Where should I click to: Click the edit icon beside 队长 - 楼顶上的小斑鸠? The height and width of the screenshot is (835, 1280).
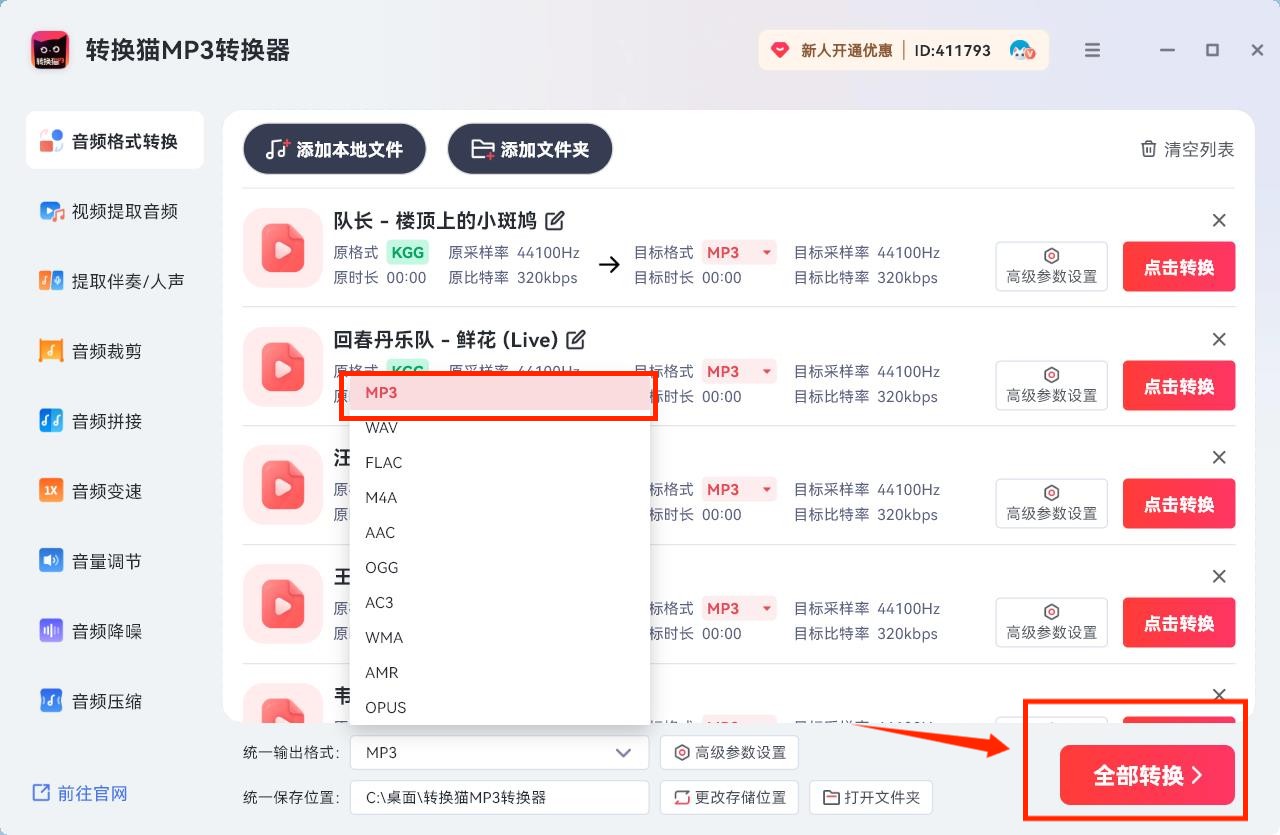point(554,221)
